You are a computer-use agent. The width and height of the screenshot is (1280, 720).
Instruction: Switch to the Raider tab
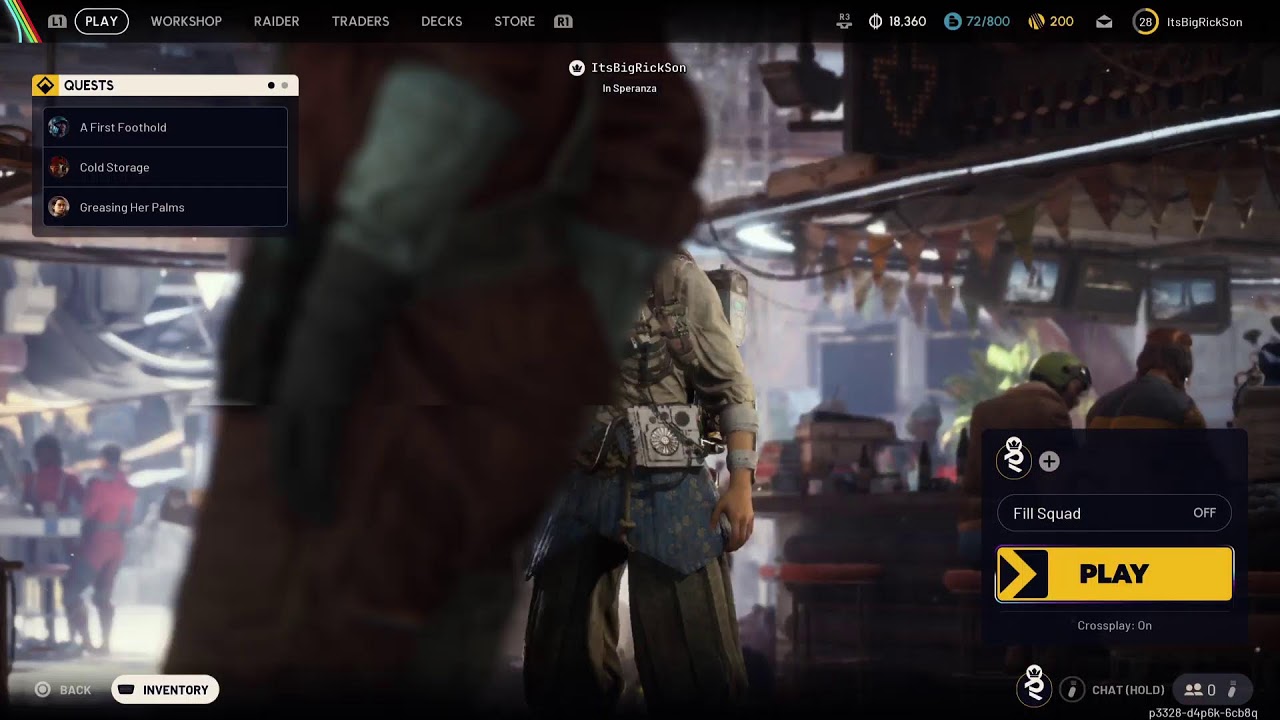[276, 21]
